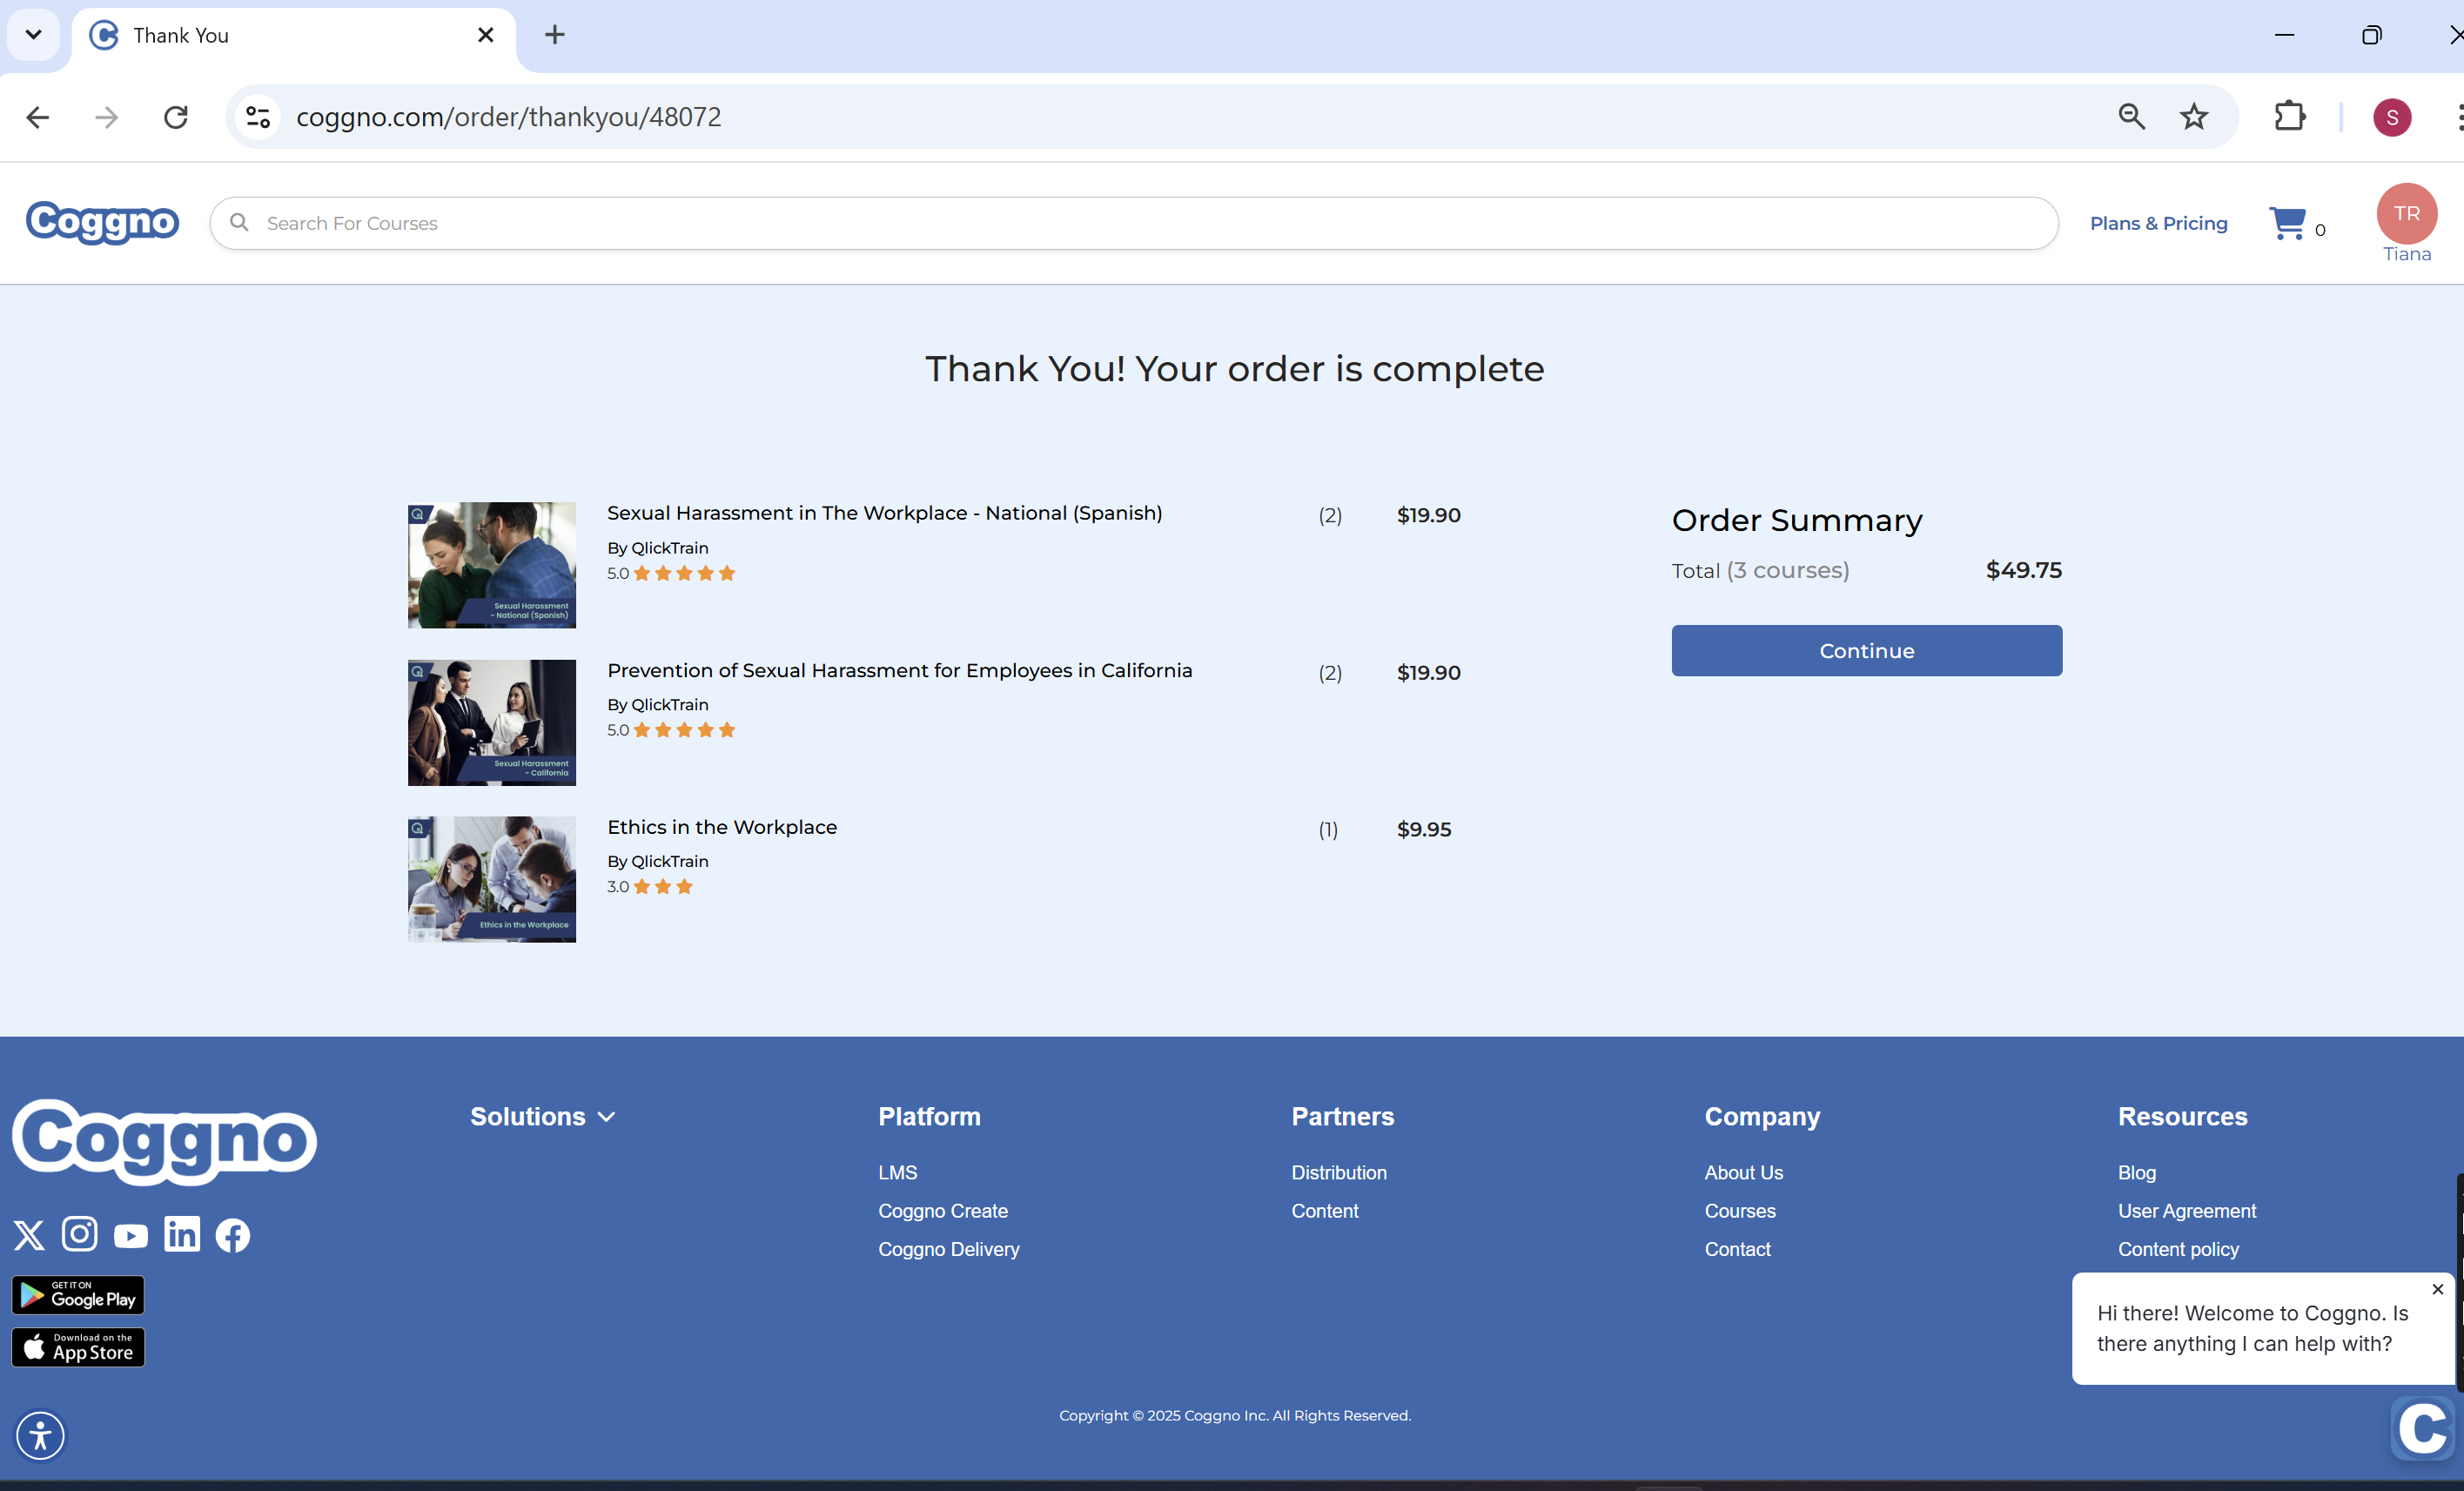This screenshot has height=1491, width=2464.
Task: Open Sexual Harassment National Spanish thumbnail
Action: pos(491,565)
